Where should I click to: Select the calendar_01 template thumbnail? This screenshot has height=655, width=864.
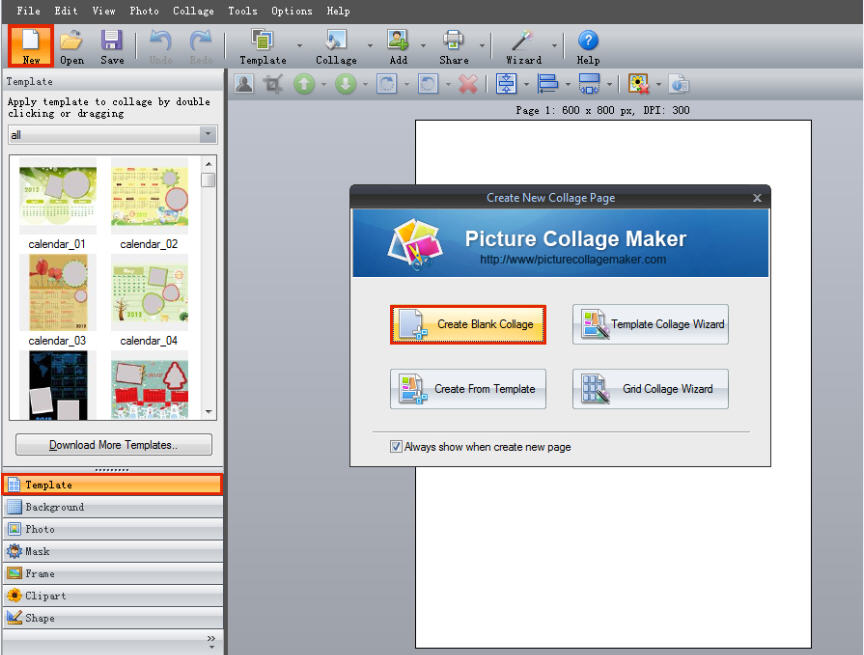tap(58, 200)
